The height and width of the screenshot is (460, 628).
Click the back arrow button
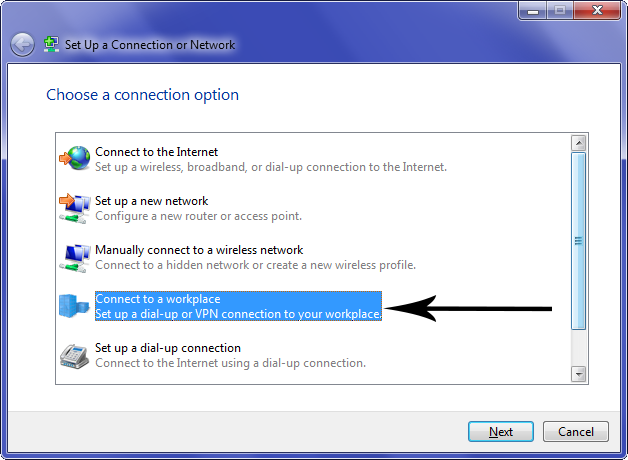[x=22, y=44]
